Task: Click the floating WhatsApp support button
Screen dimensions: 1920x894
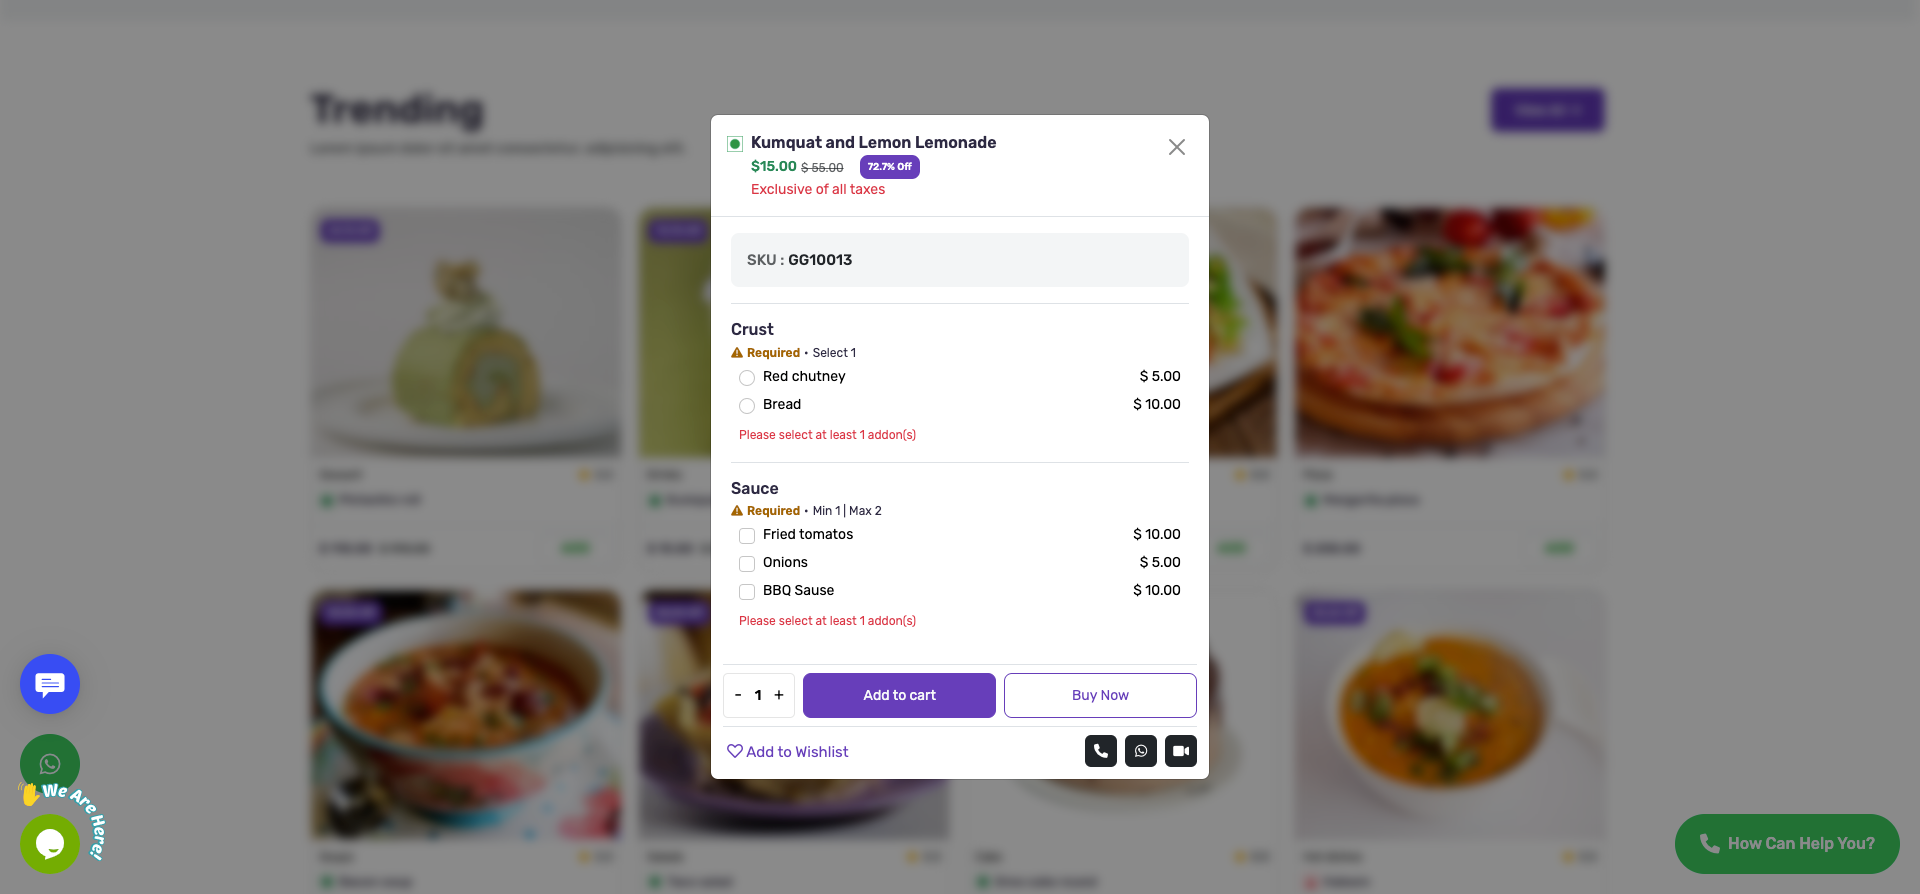Action: pyautogui.click(x=49, y=763)
